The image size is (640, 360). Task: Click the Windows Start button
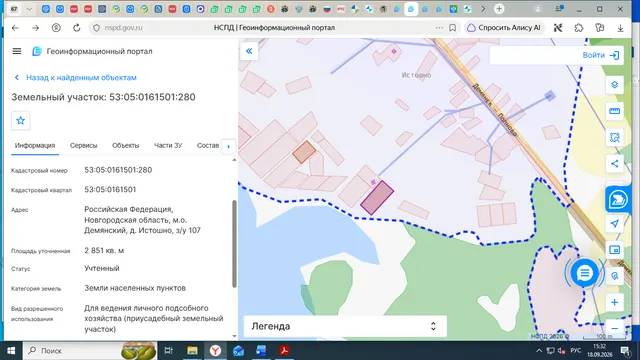pos(11,351)
